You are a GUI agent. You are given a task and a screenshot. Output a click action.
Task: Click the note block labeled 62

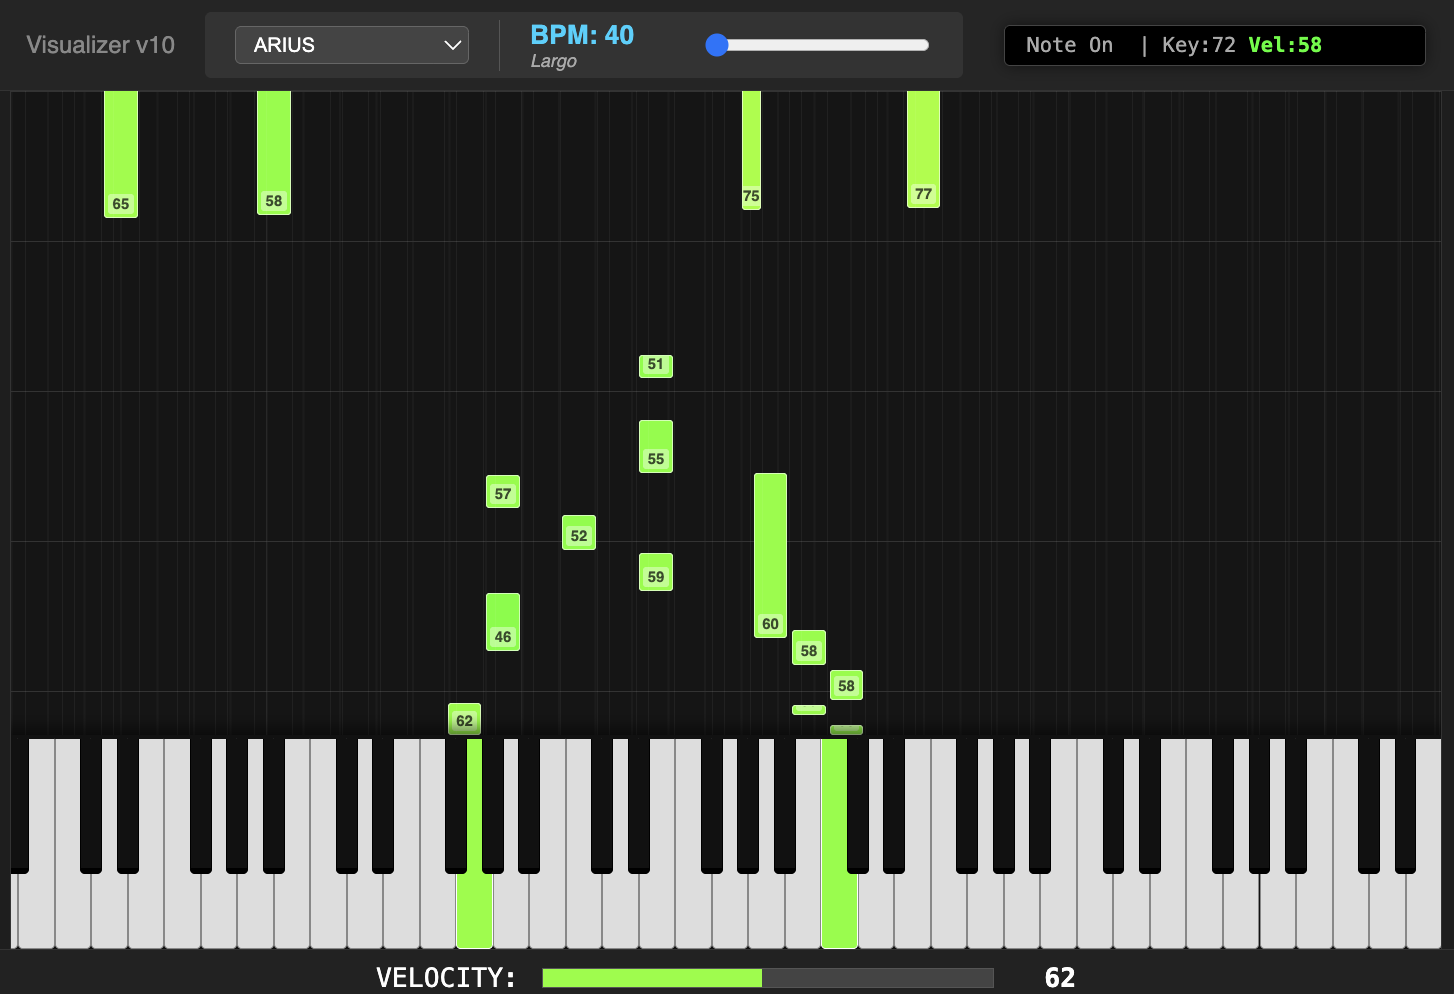[x=464, y=719]
